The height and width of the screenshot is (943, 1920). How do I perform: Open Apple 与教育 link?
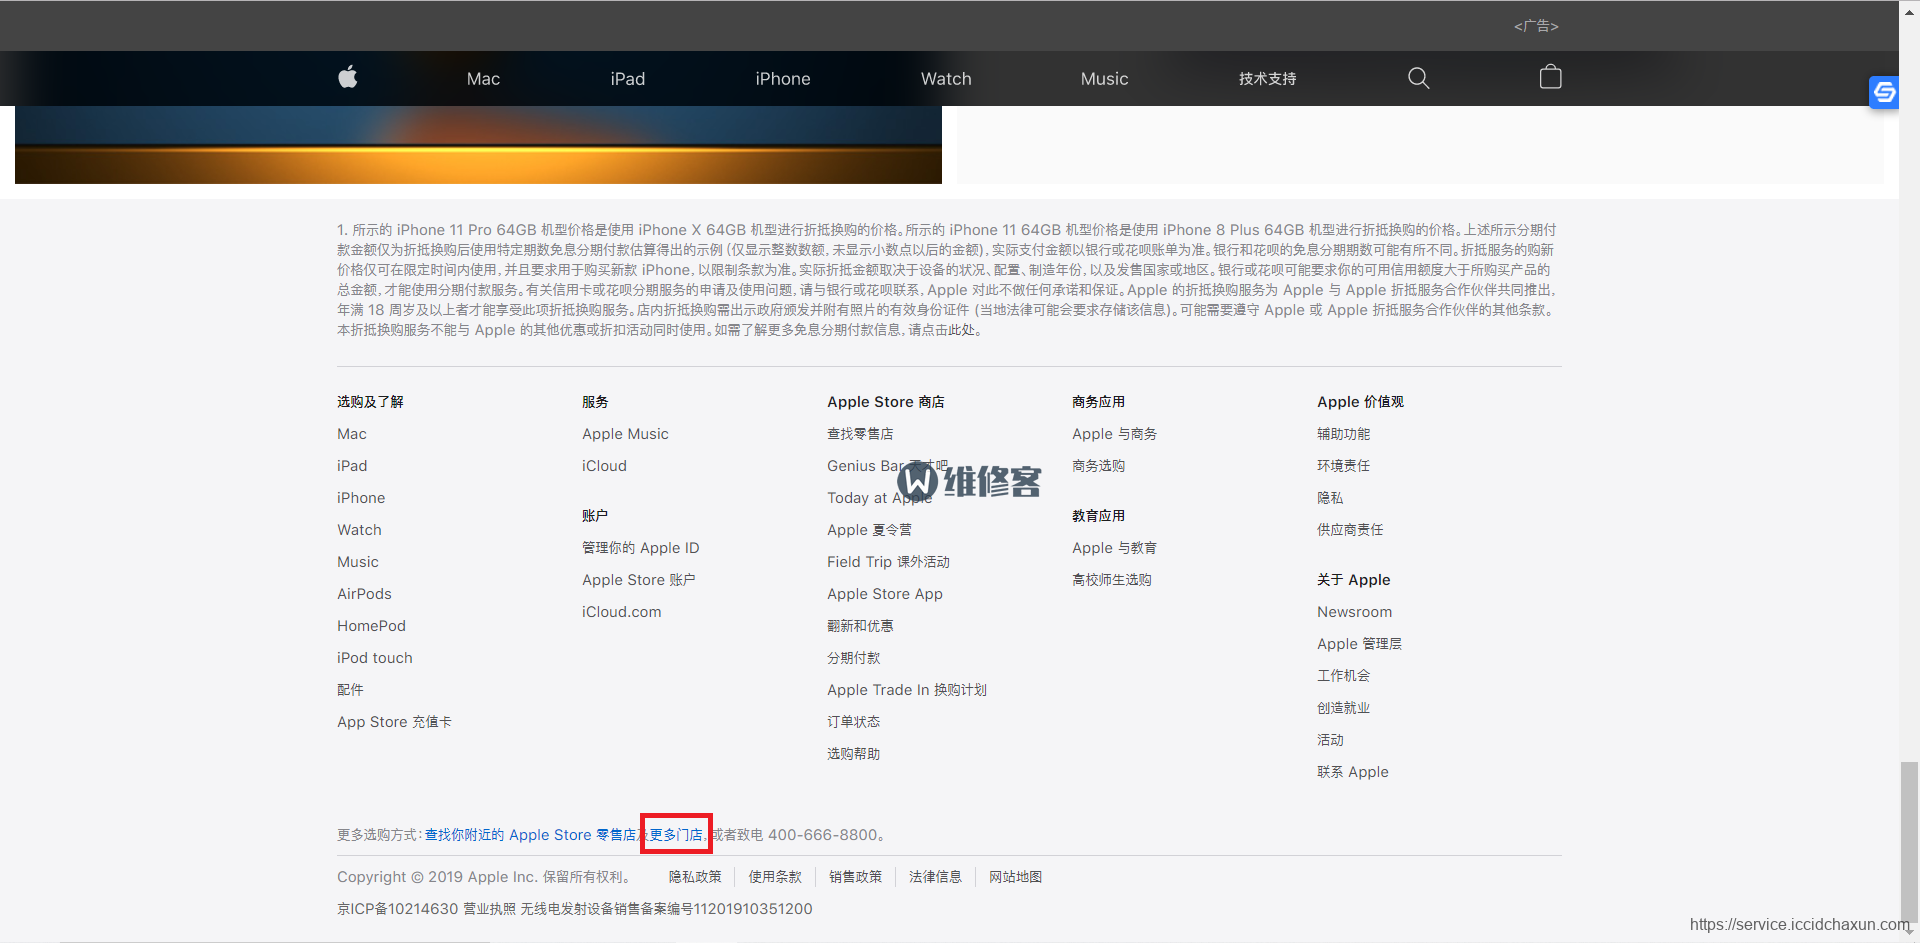[x=1114, y=548]
